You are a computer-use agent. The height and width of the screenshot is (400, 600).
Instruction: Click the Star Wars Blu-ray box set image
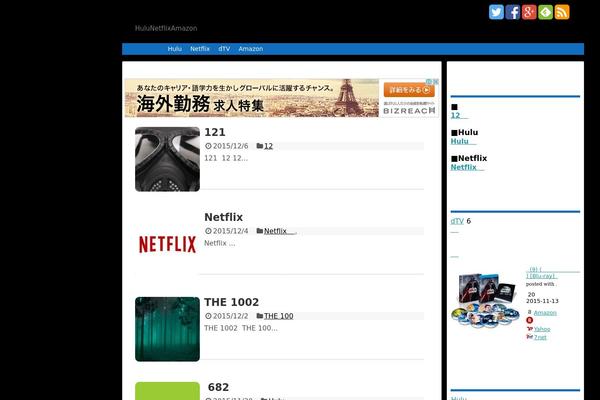coord(485,301)
